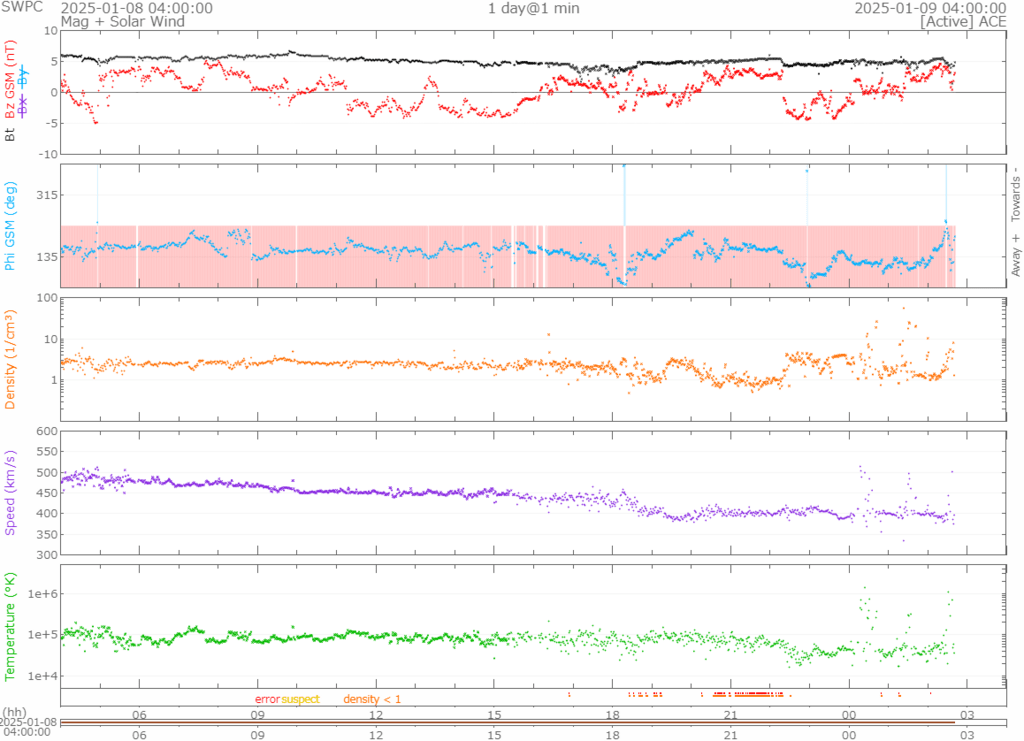
Task: Click the 450 tick on the Speed axis
Action: tap(48, 493)
